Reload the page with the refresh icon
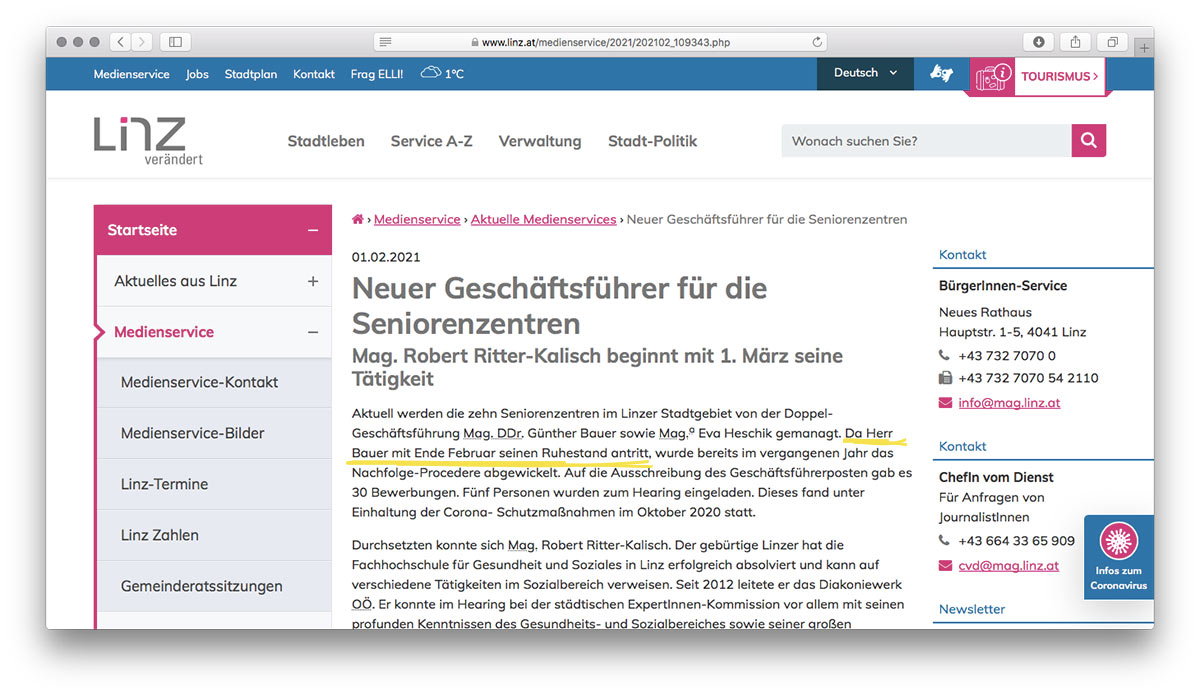Viewport: 1200px width, 695px height. [817, 43]
